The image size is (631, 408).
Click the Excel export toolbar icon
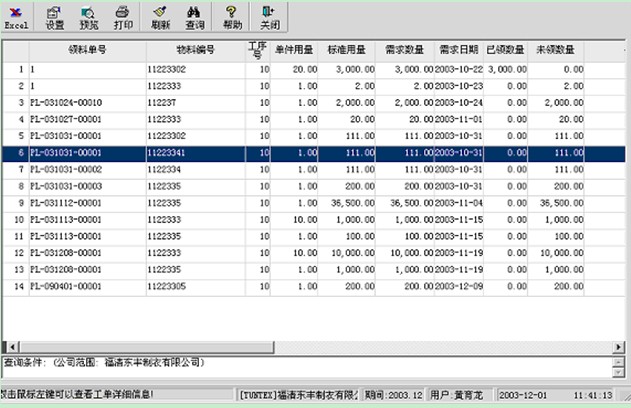(17, 15)
